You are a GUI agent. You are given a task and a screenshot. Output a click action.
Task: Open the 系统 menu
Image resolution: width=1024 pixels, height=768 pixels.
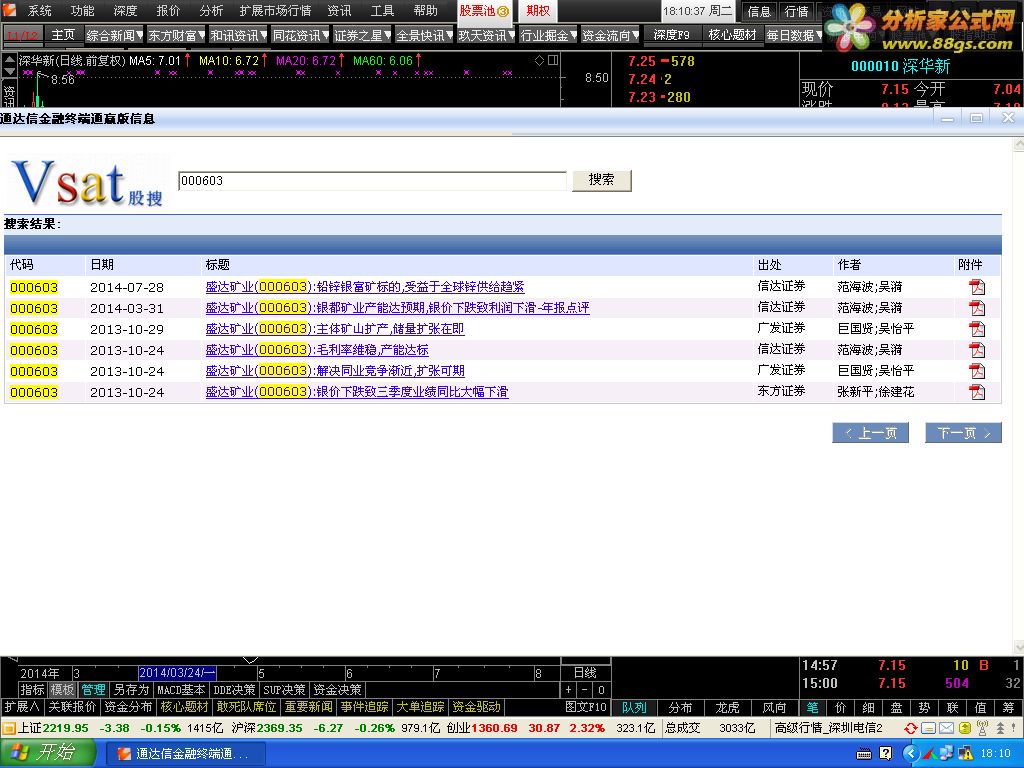pyautogui.click(x=40, y=10)
